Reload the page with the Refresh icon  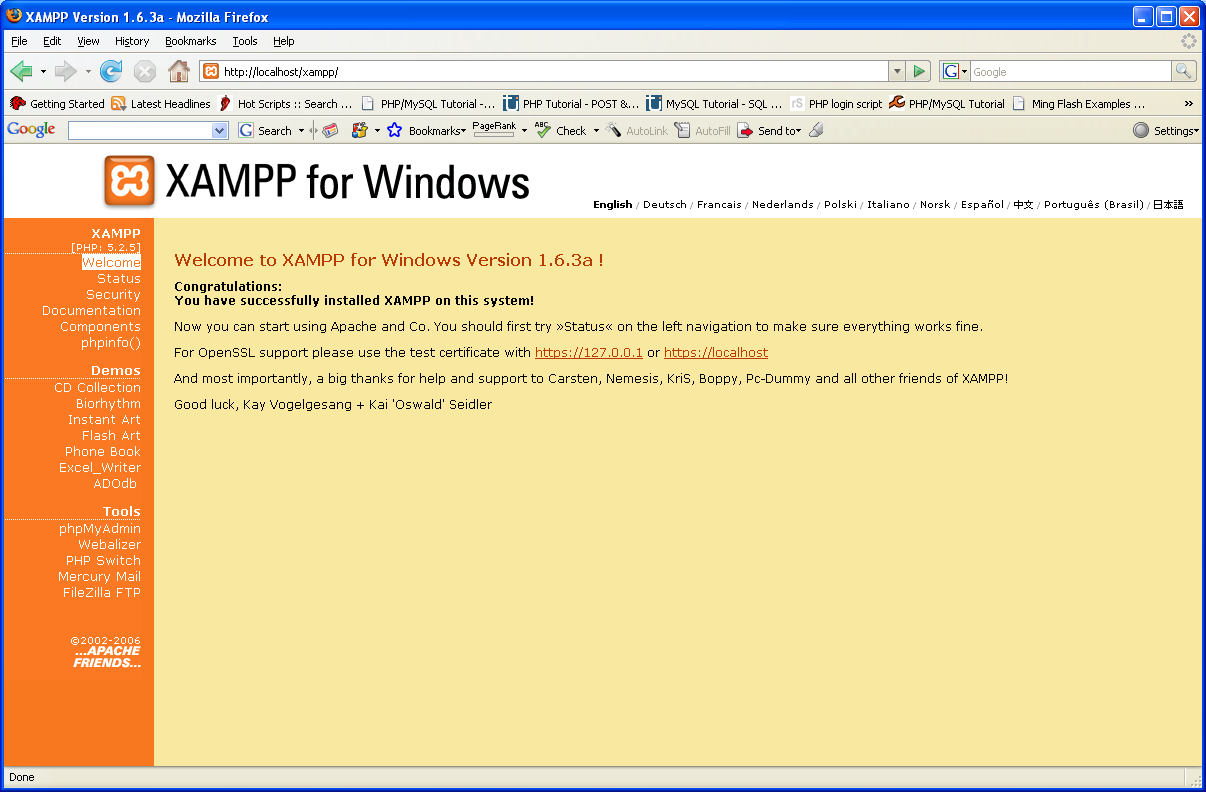pyautogui.click(x=111, y=71)
